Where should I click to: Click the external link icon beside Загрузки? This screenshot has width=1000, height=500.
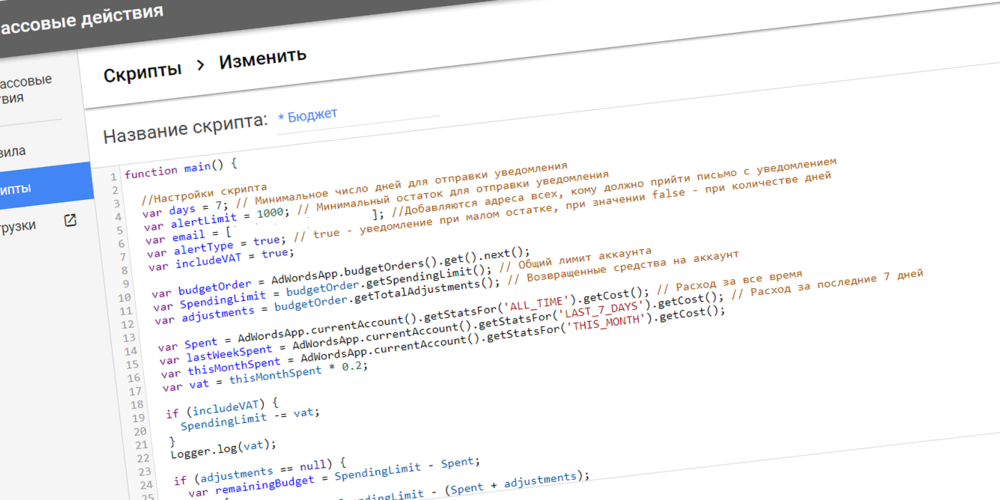pyautogui.click(x=70, y=220)
